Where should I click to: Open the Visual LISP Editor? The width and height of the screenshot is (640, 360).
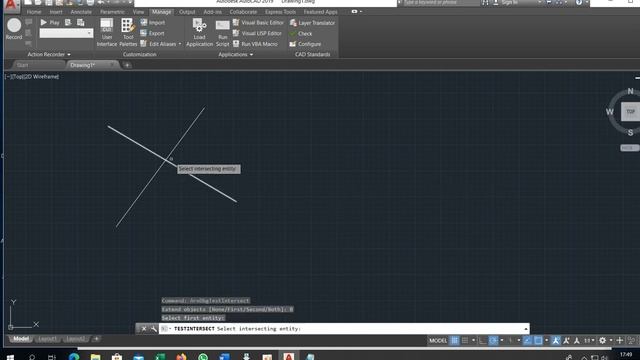pos(257,33)
